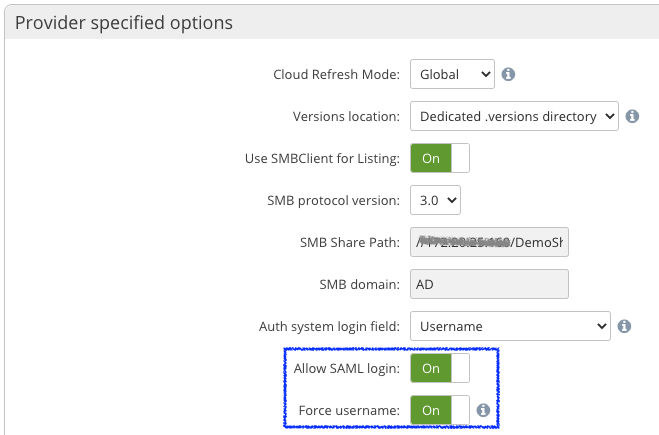Open the SMB protocol version 3.0 dropdown
Viewport: 659px width, 435px height.
point(435,200)
